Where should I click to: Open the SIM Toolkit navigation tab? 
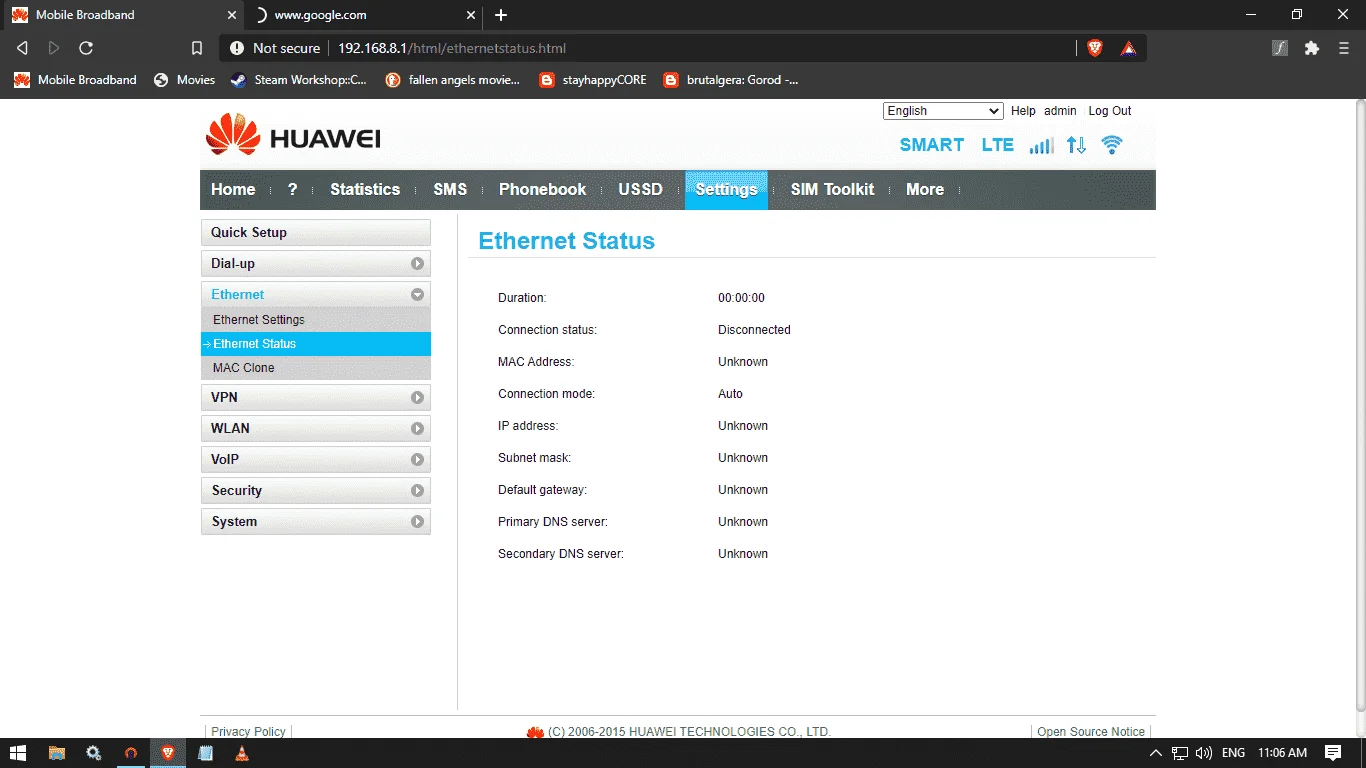832,190
